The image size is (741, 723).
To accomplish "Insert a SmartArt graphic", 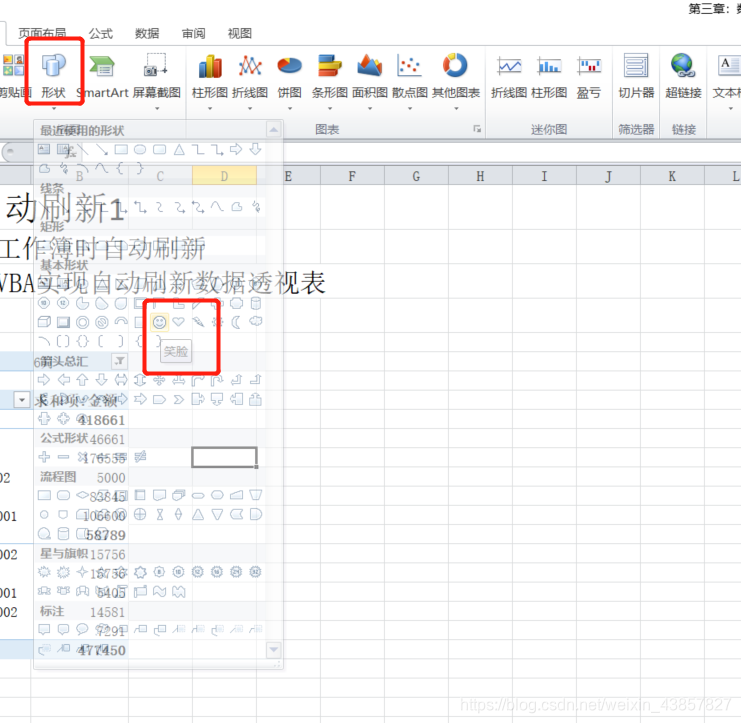I will (103, 76).
